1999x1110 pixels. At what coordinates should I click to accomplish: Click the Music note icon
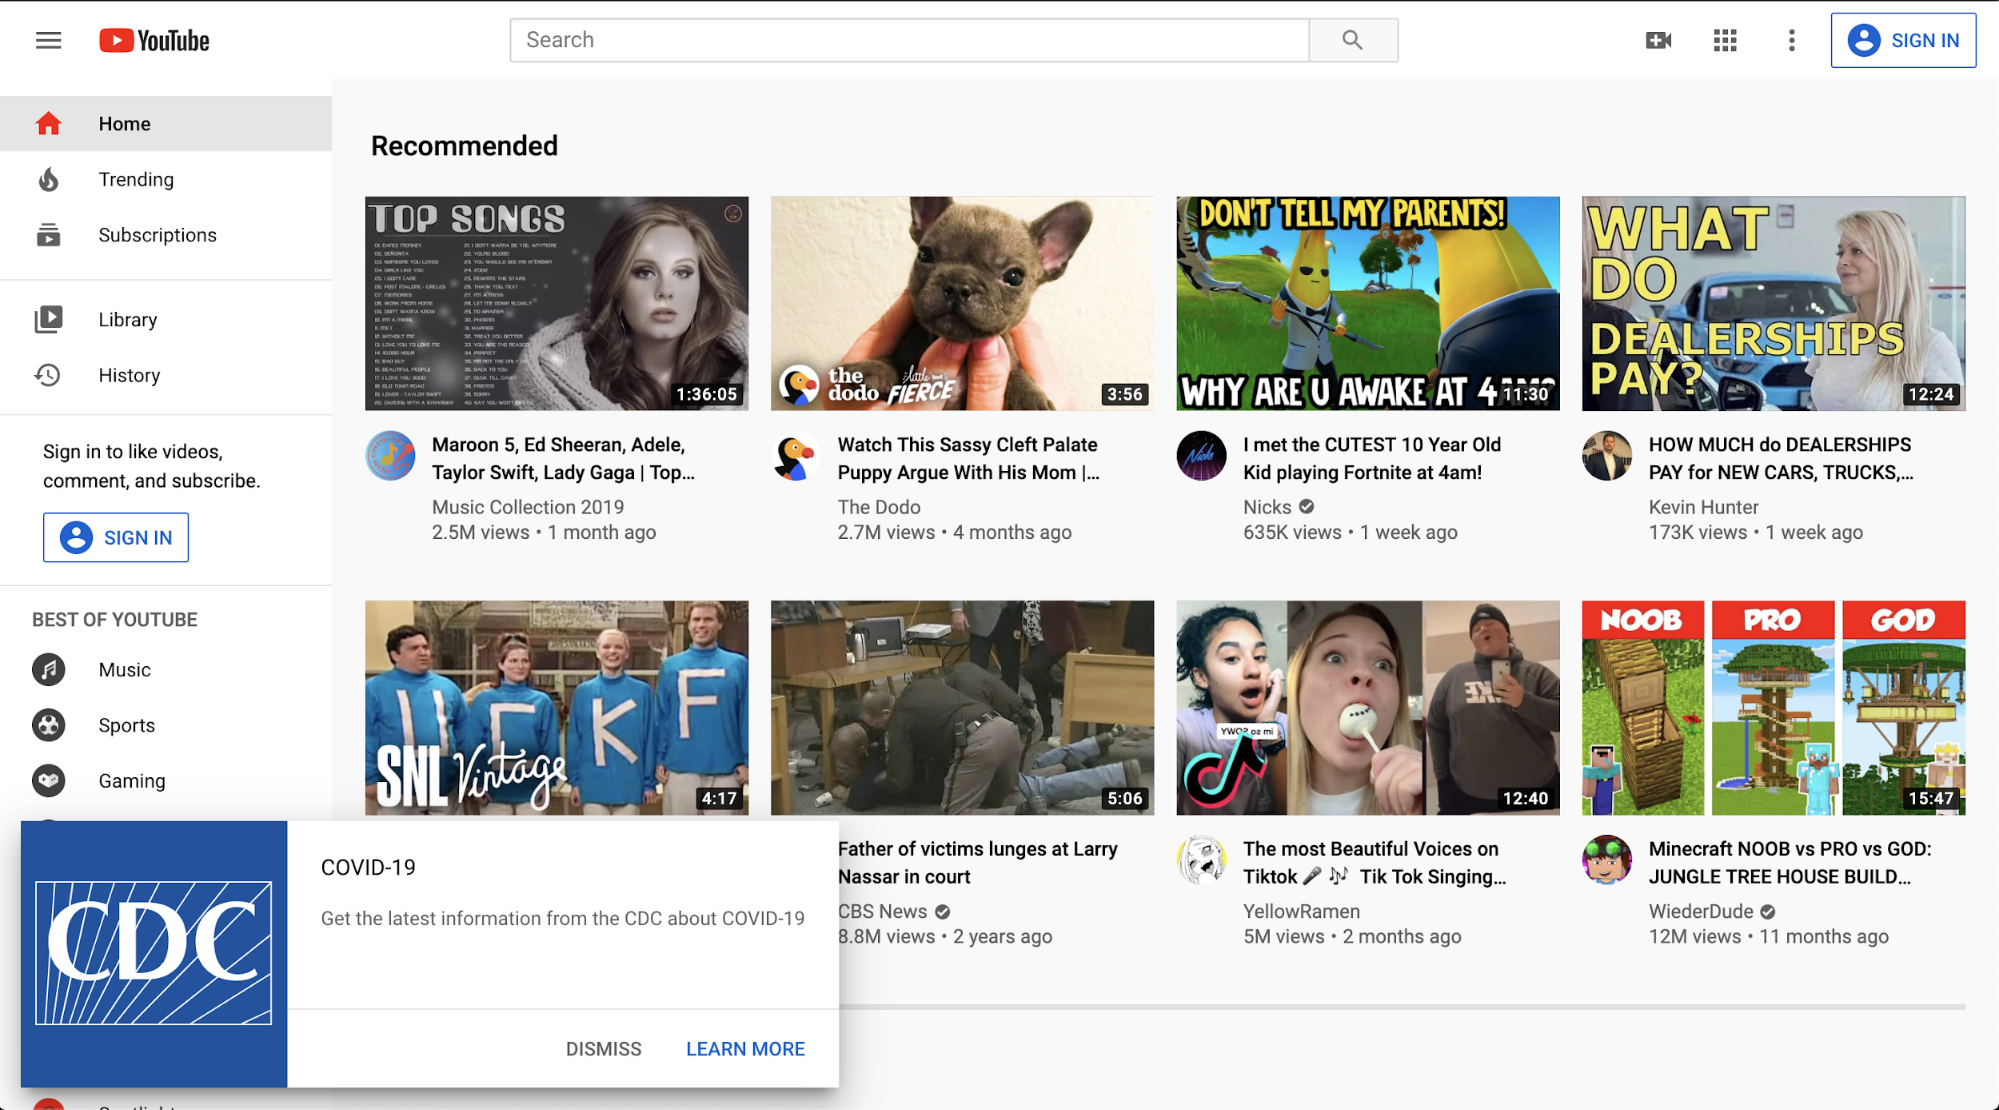pyautogui.click(x=48, y=670)
